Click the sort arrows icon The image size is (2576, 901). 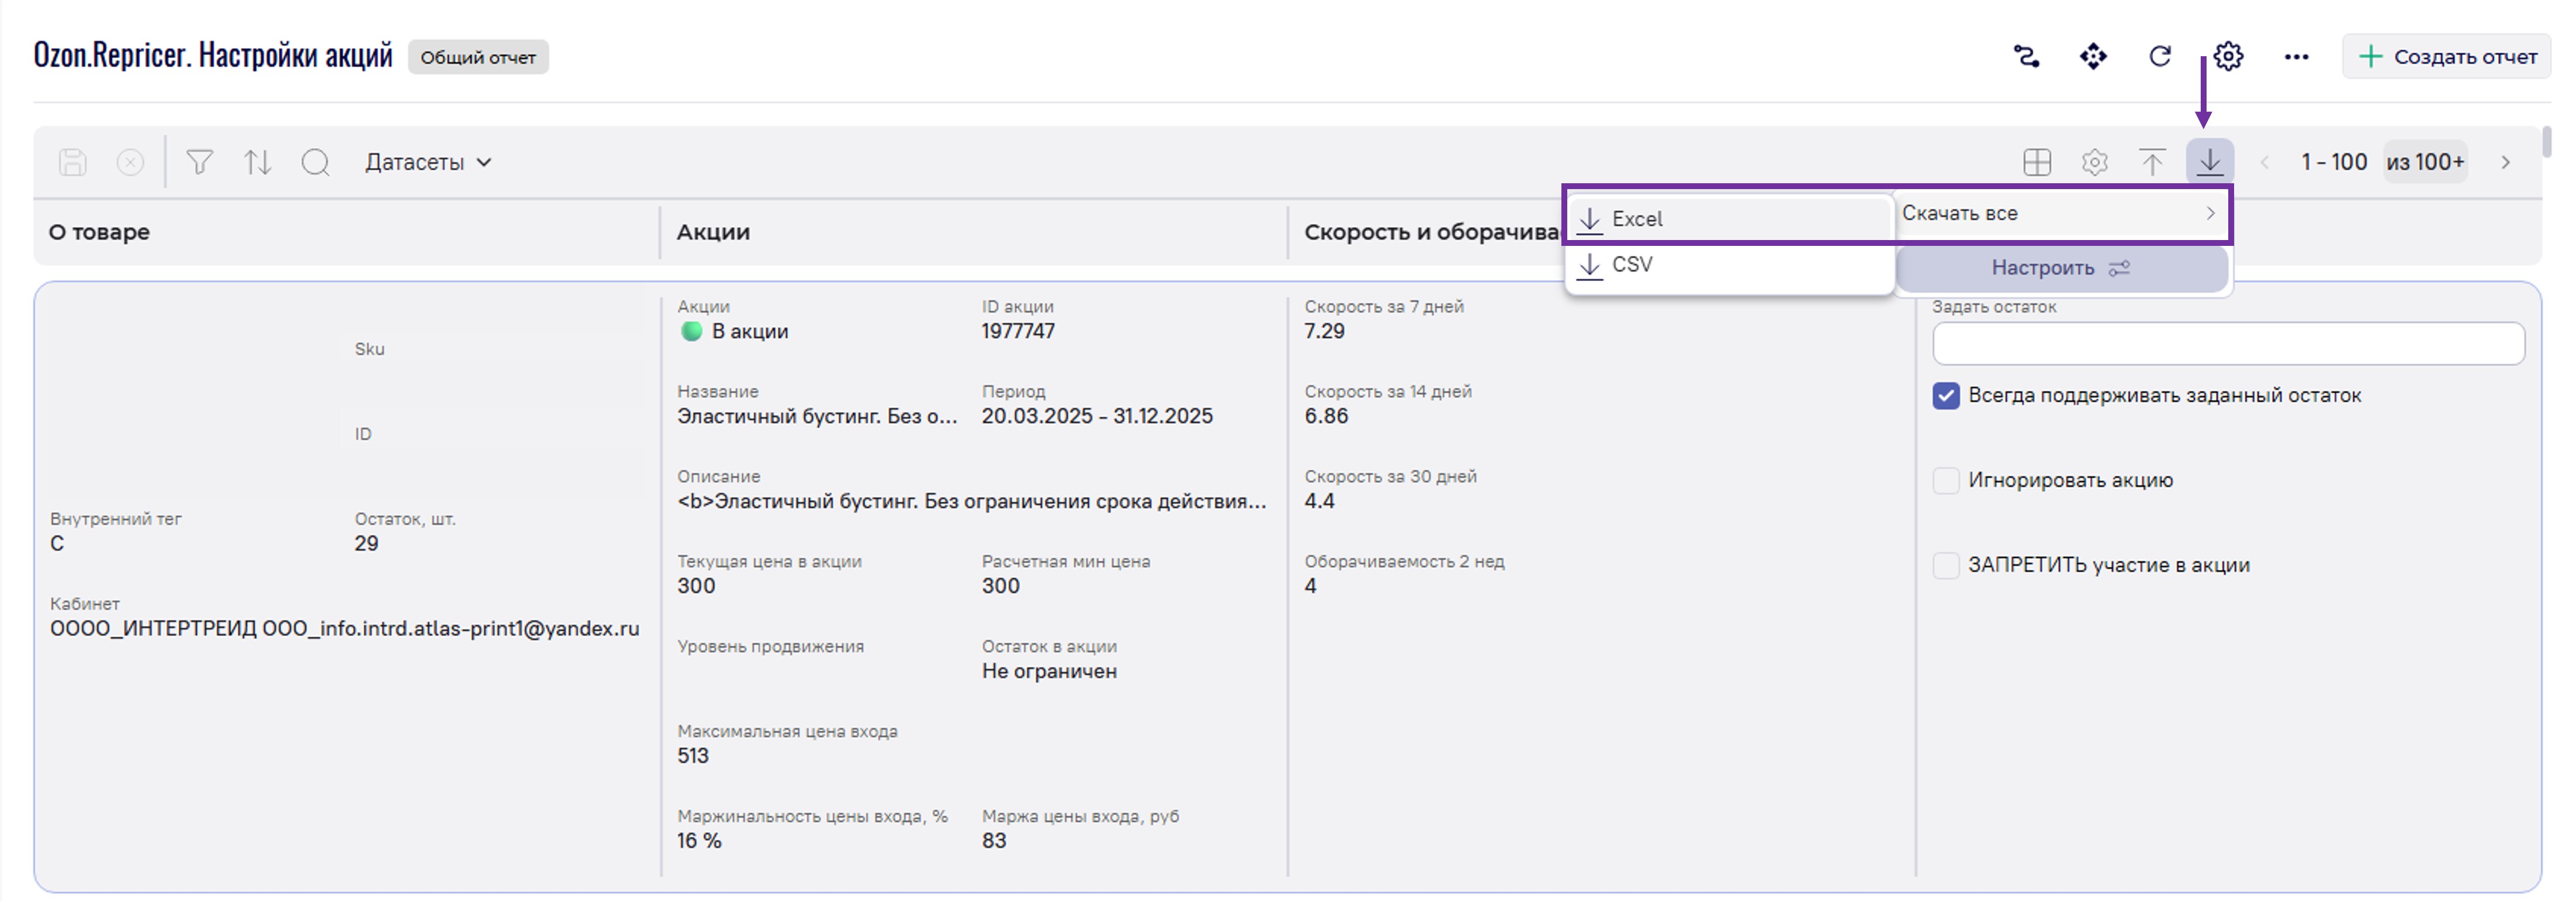[x=257, y=162]
